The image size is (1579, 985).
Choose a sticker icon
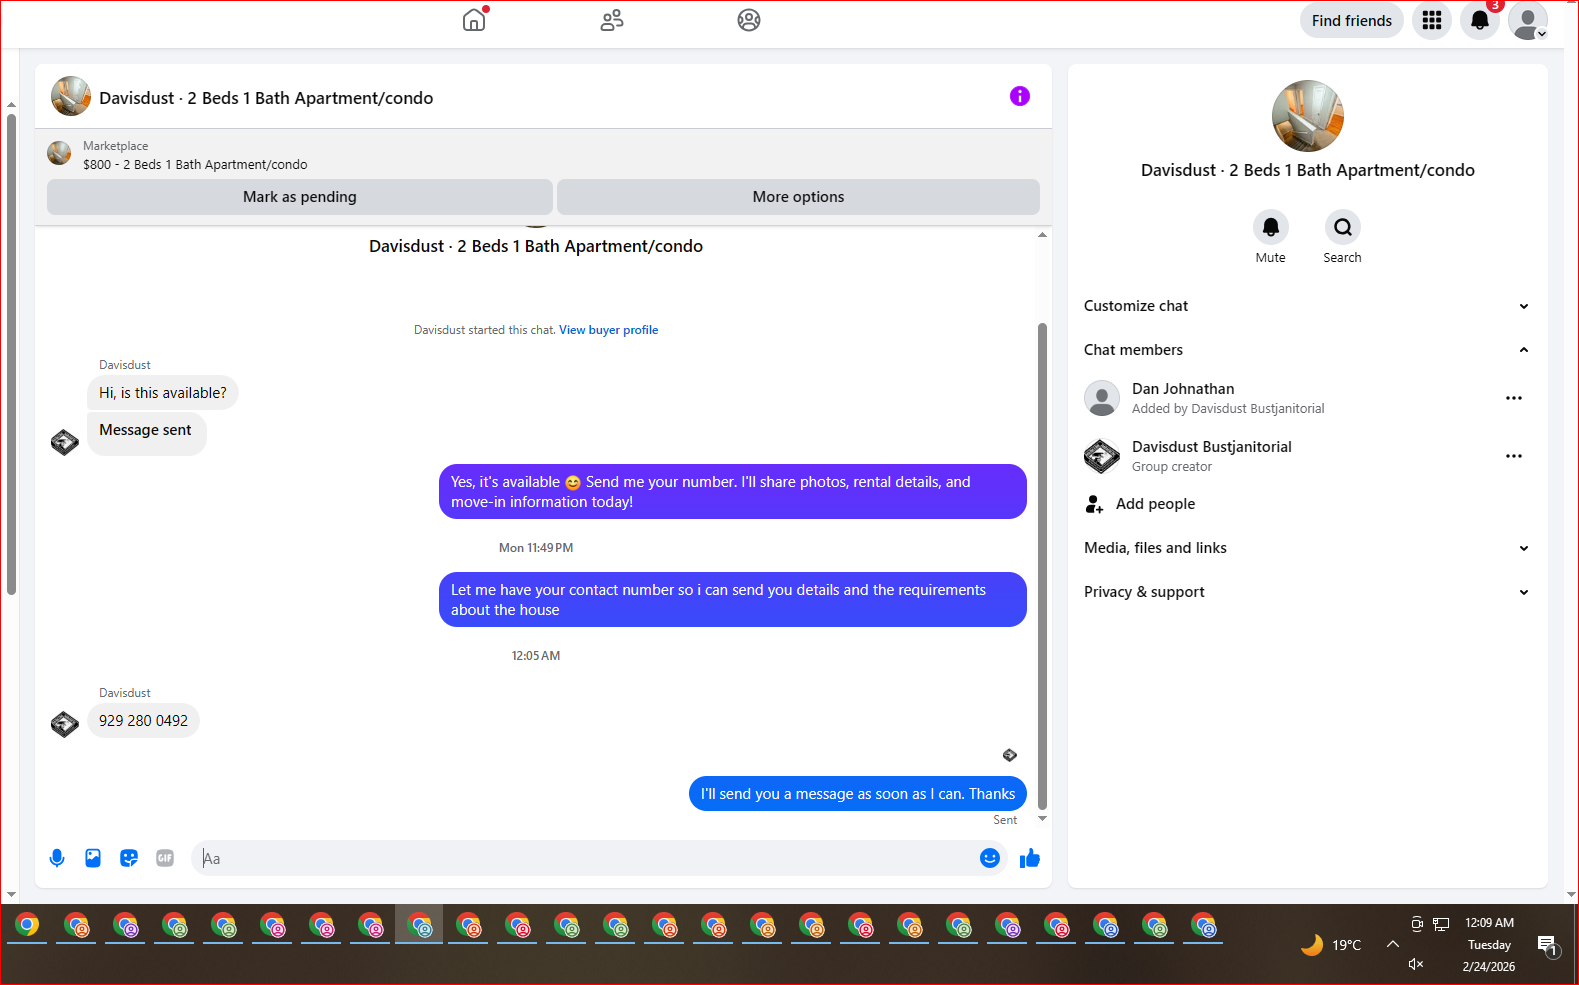129,858
